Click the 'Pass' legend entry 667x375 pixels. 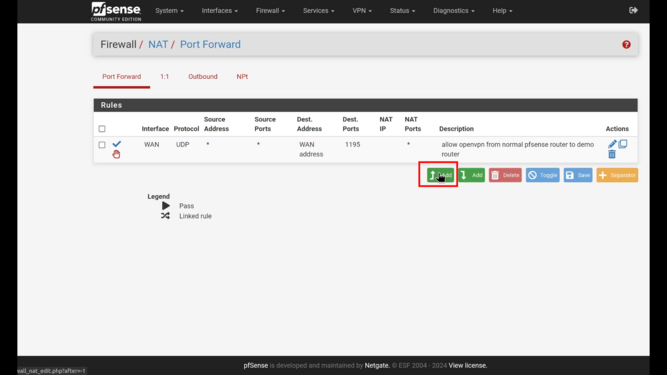[186, 206]
